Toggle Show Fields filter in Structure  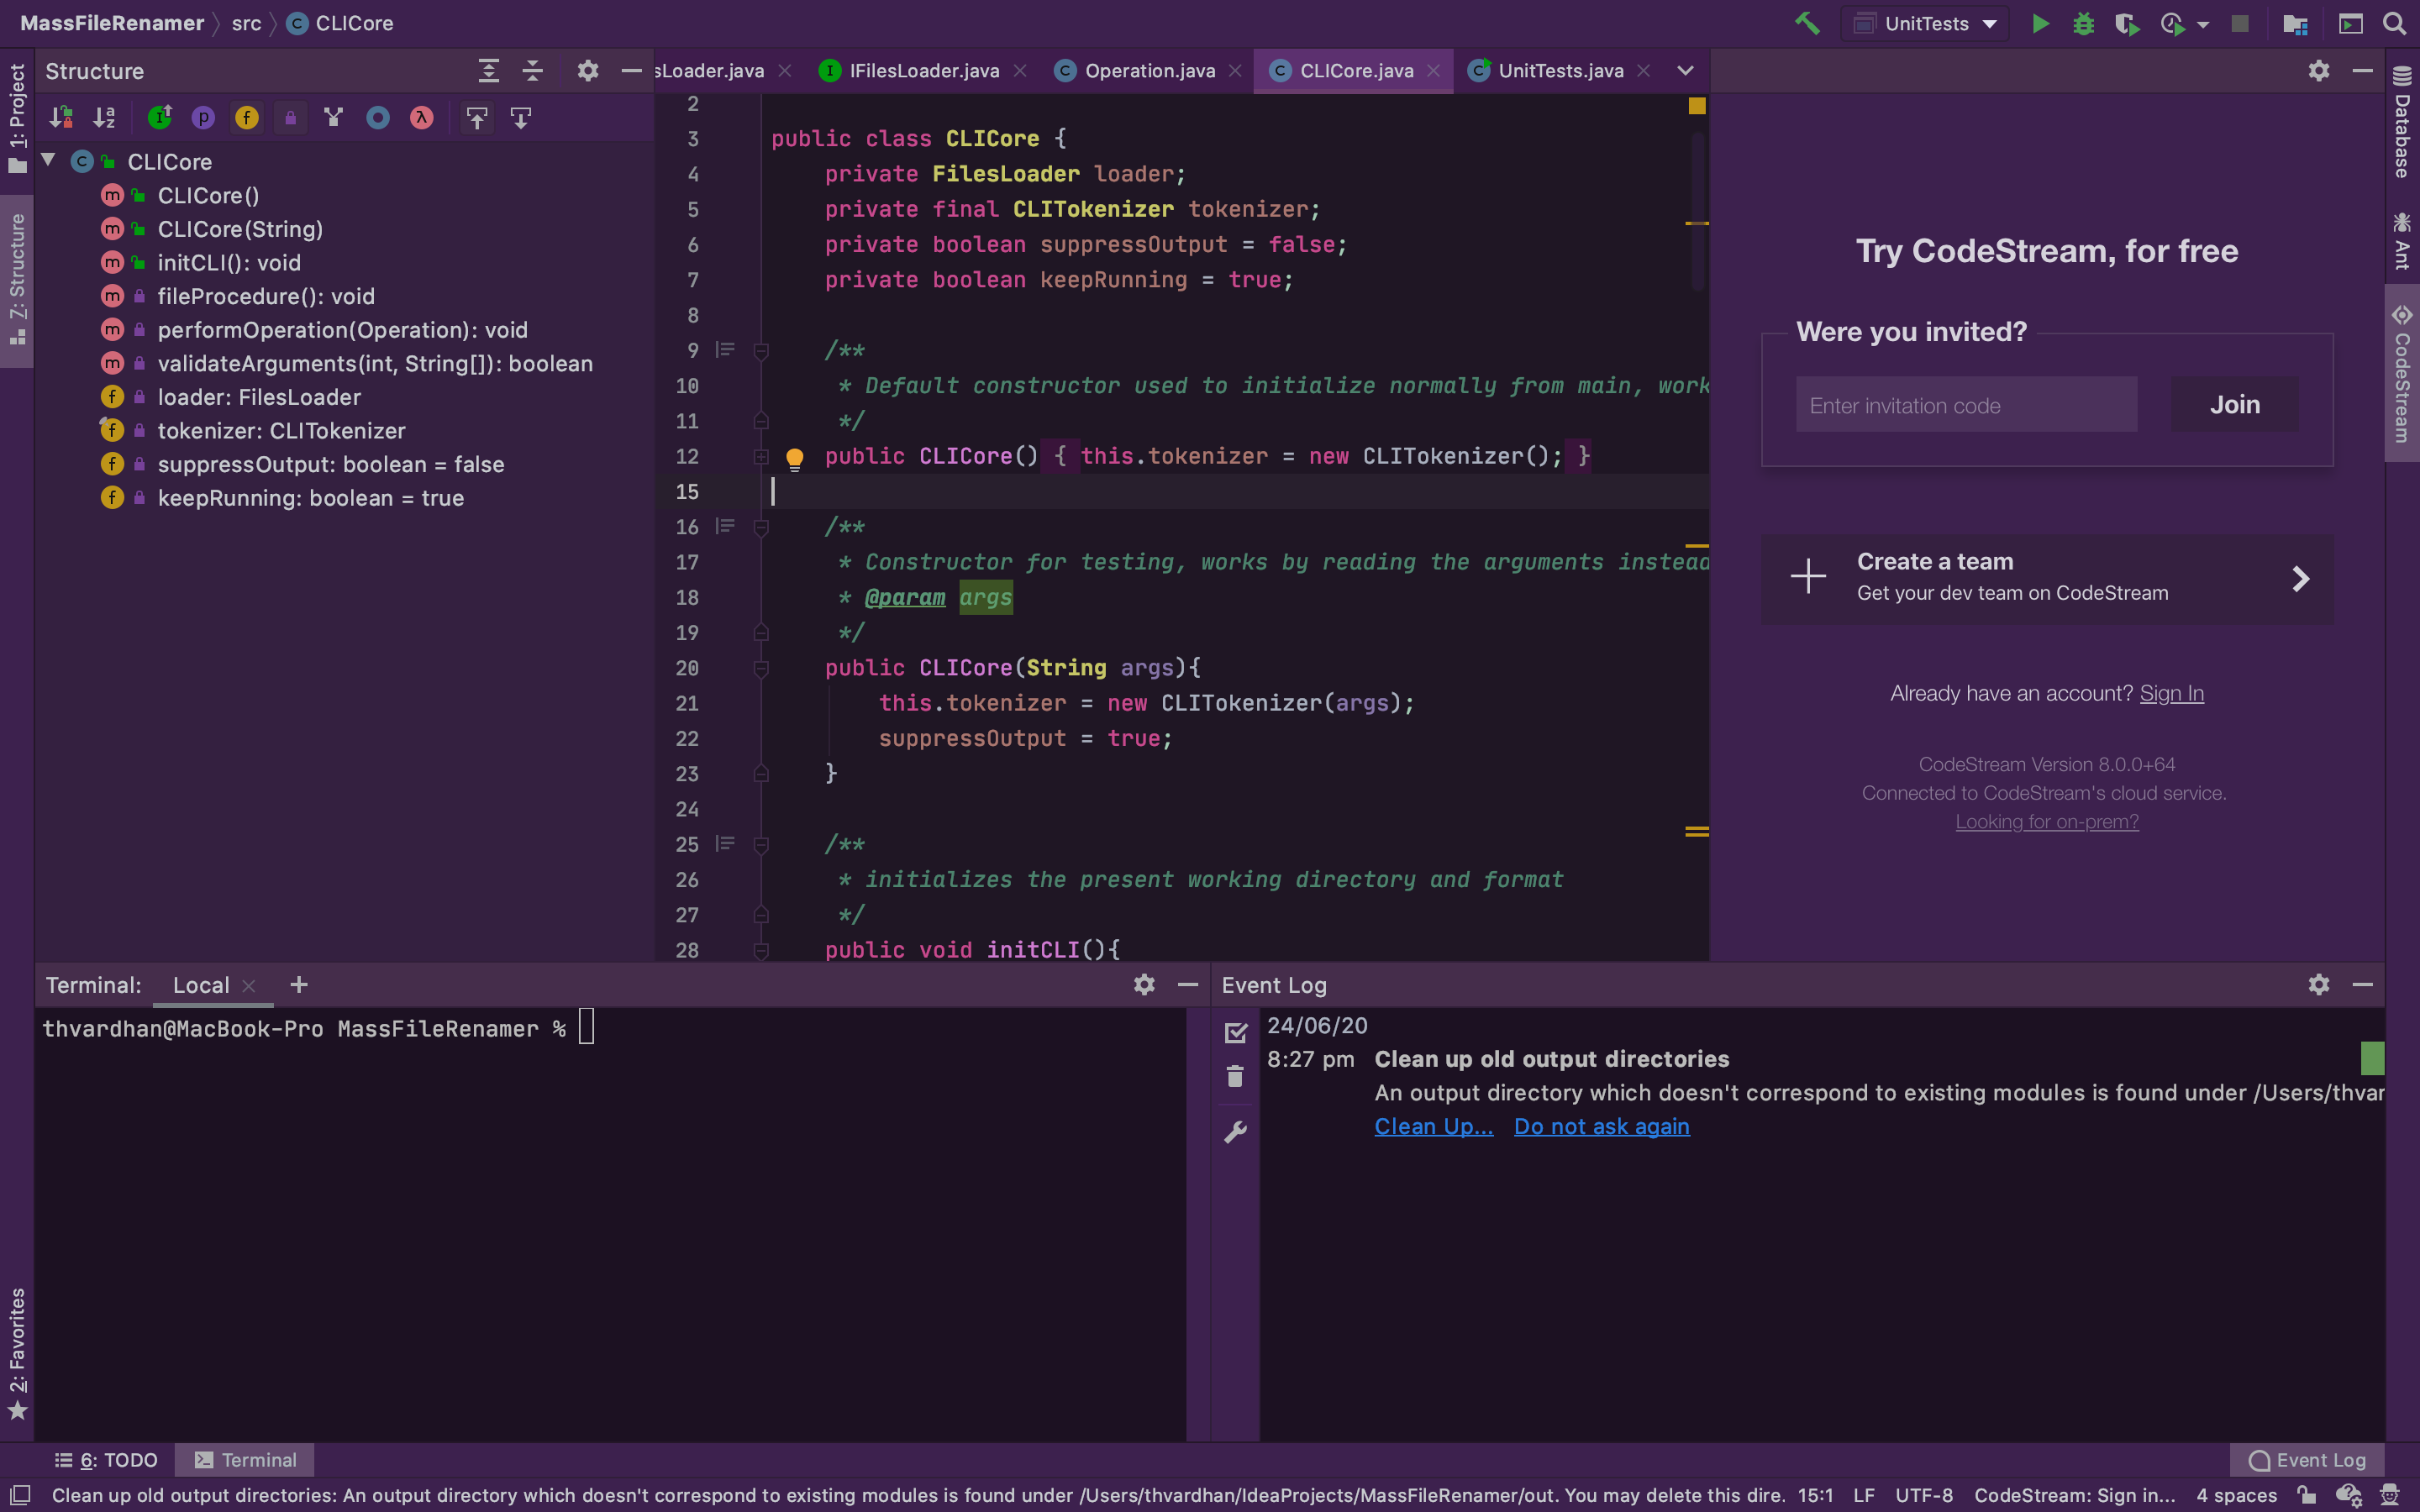246,118
